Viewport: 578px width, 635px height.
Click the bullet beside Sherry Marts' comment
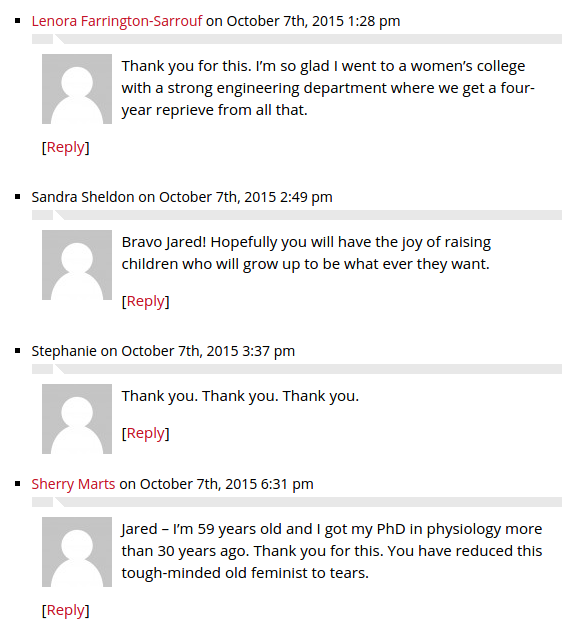pos(17,484)
